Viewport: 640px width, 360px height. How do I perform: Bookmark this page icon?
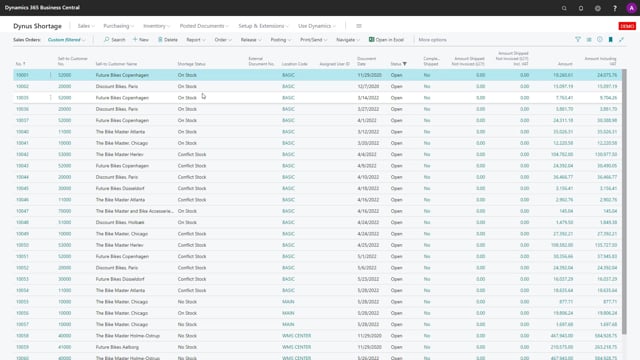611,40
